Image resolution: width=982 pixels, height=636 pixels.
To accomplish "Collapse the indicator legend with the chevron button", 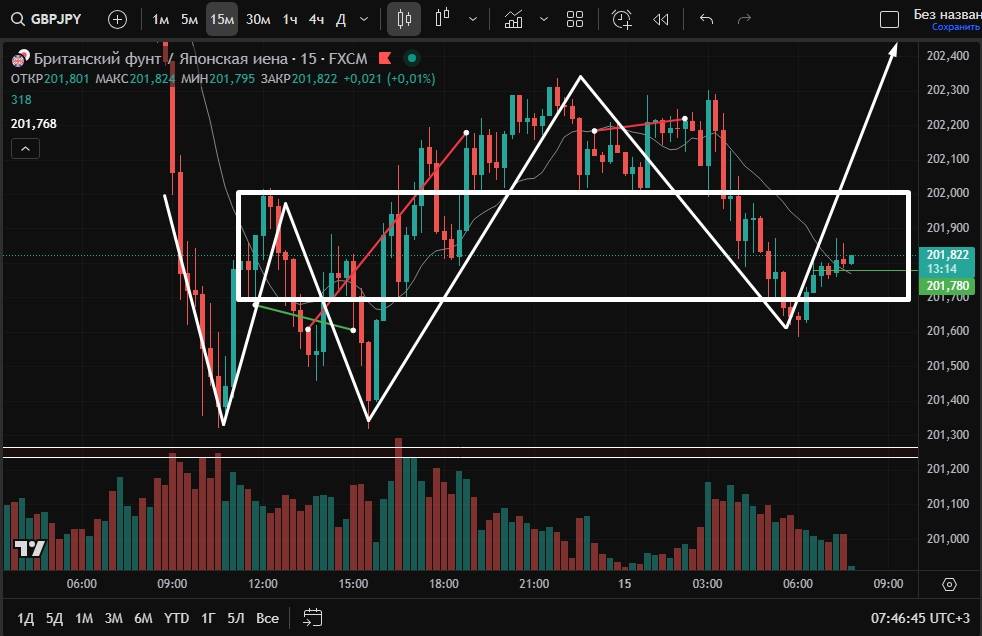I will [26, 149].
